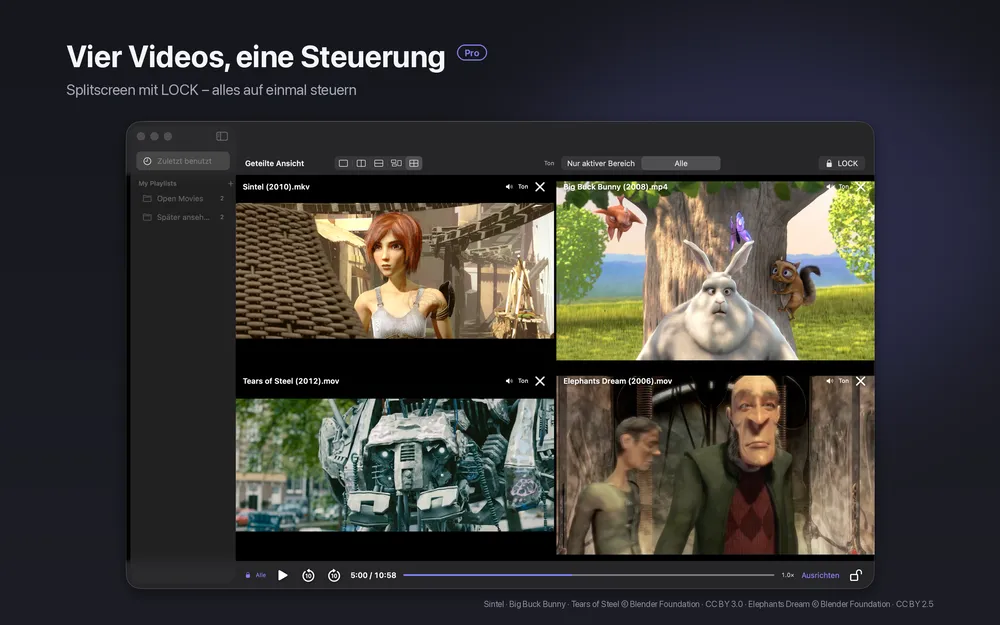The width and height of the screenshot is (1000, 625).
Task: Select stacked two-row layout icon
Action: [x=379, y=163]
